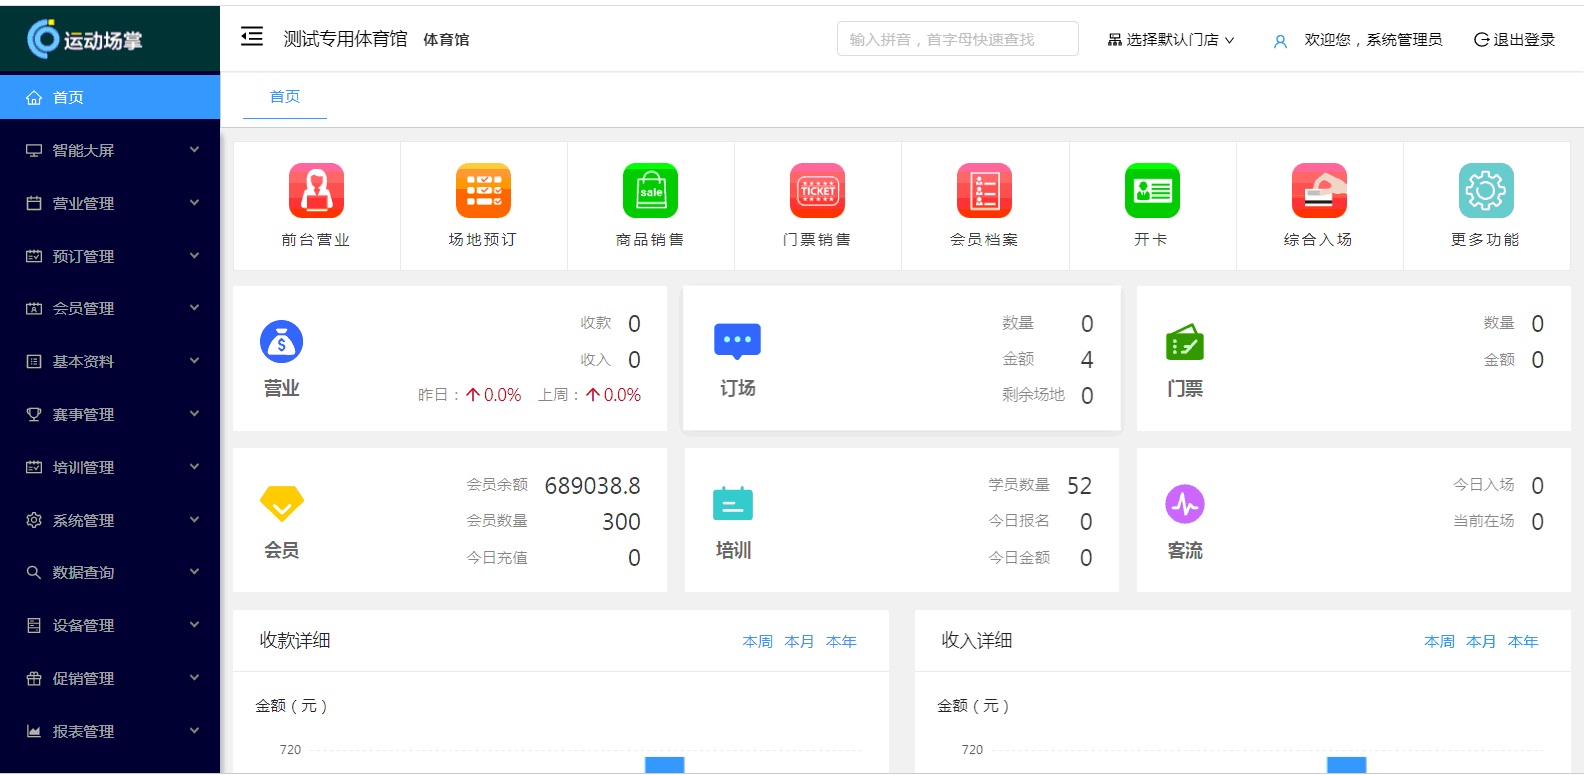The height and width of the screenshot is (775, 1584).
Task: Open the 场地预订 shortcut icon
Action: point(483,190)
